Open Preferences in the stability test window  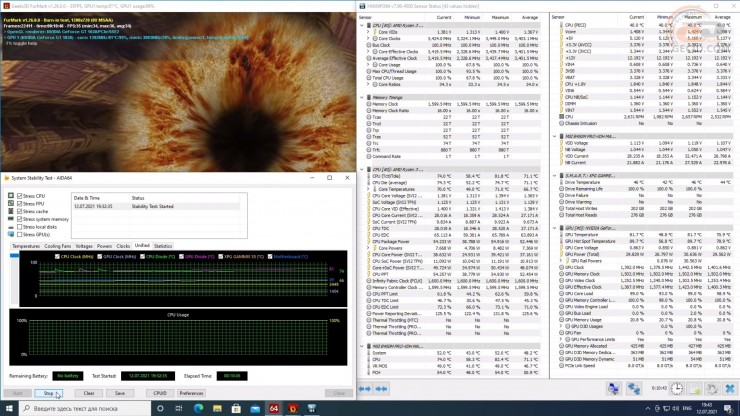191,393
